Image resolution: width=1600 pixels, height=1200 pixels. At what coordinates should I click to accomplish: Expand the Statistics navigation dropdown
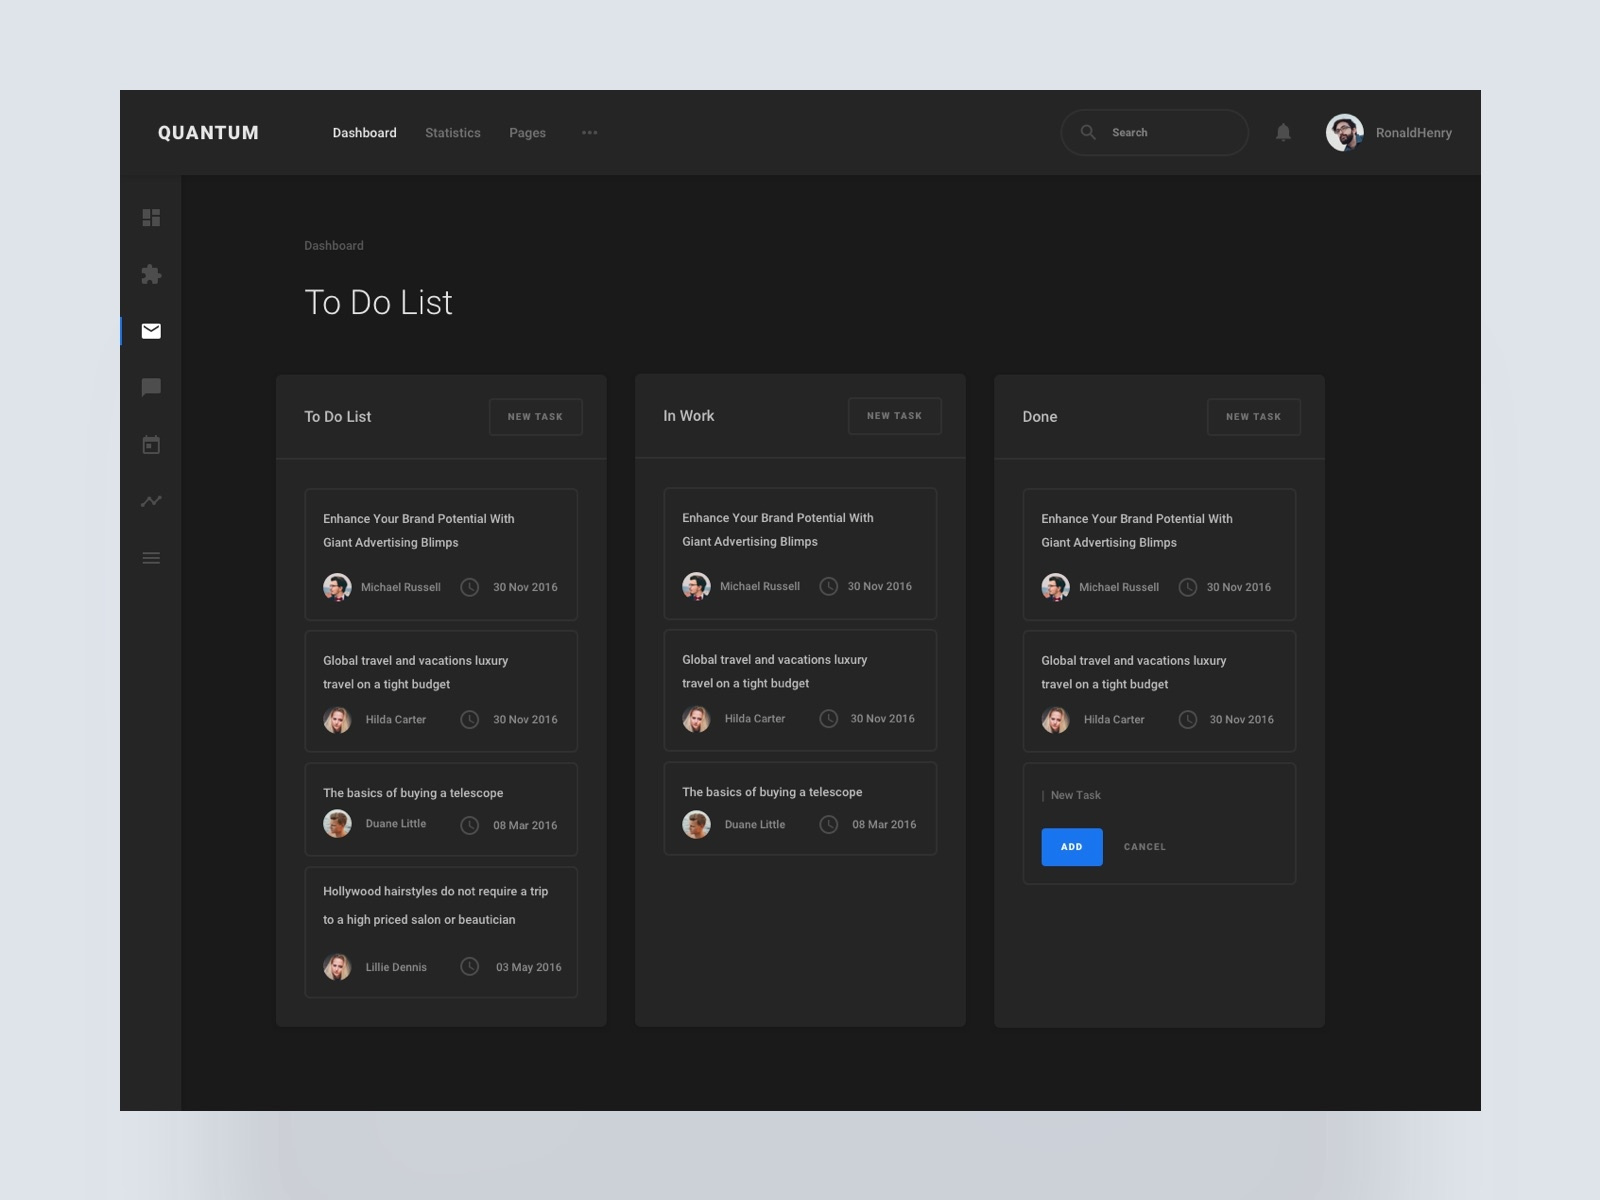[452, 132]
